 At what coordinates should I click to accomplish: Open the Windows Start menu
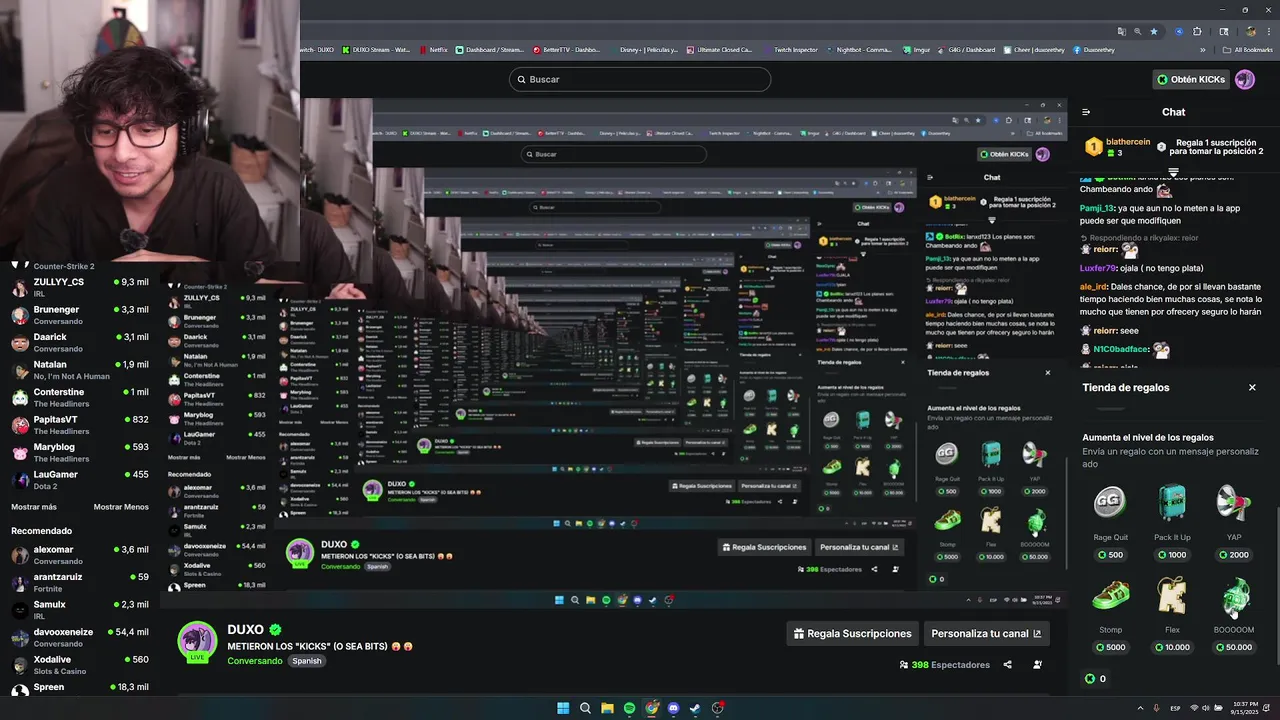coord(563,708)
